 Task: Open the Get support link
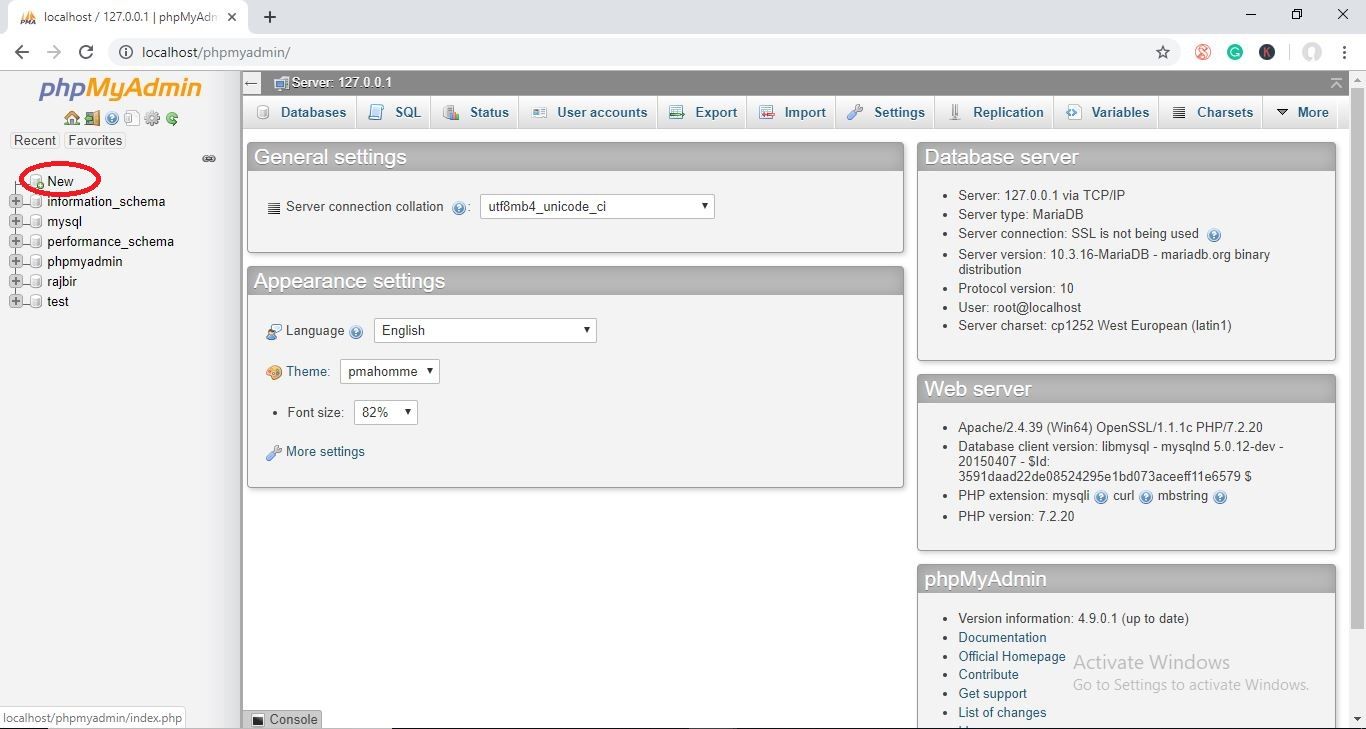(x=992, y=693)
